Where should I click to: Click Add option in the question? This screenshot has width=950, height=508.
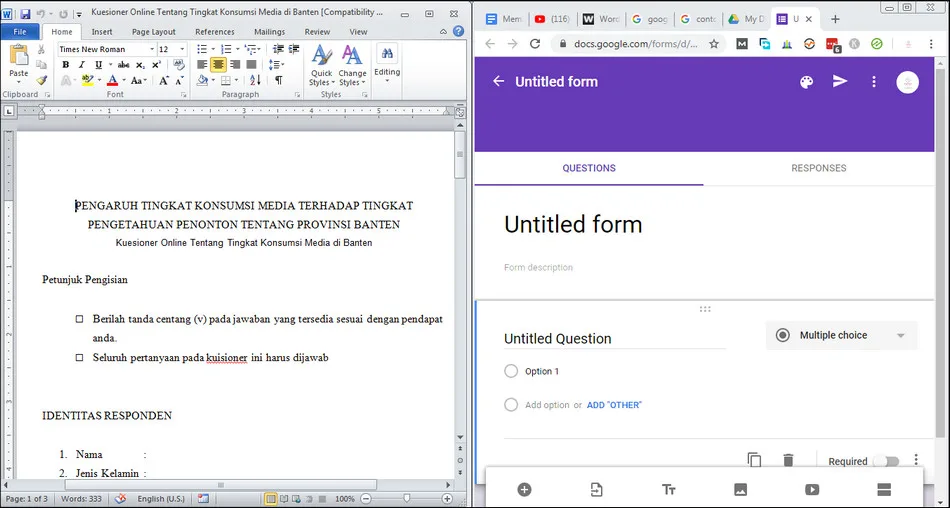(x=547, y=405)
